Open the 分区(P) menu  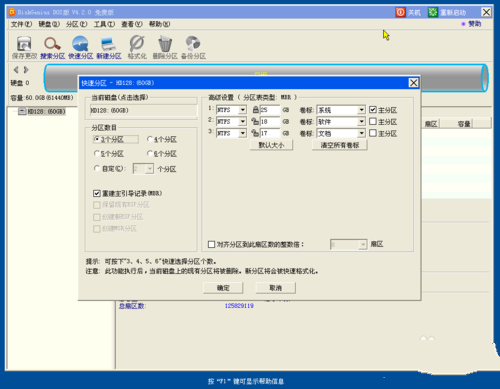(77, 24)
